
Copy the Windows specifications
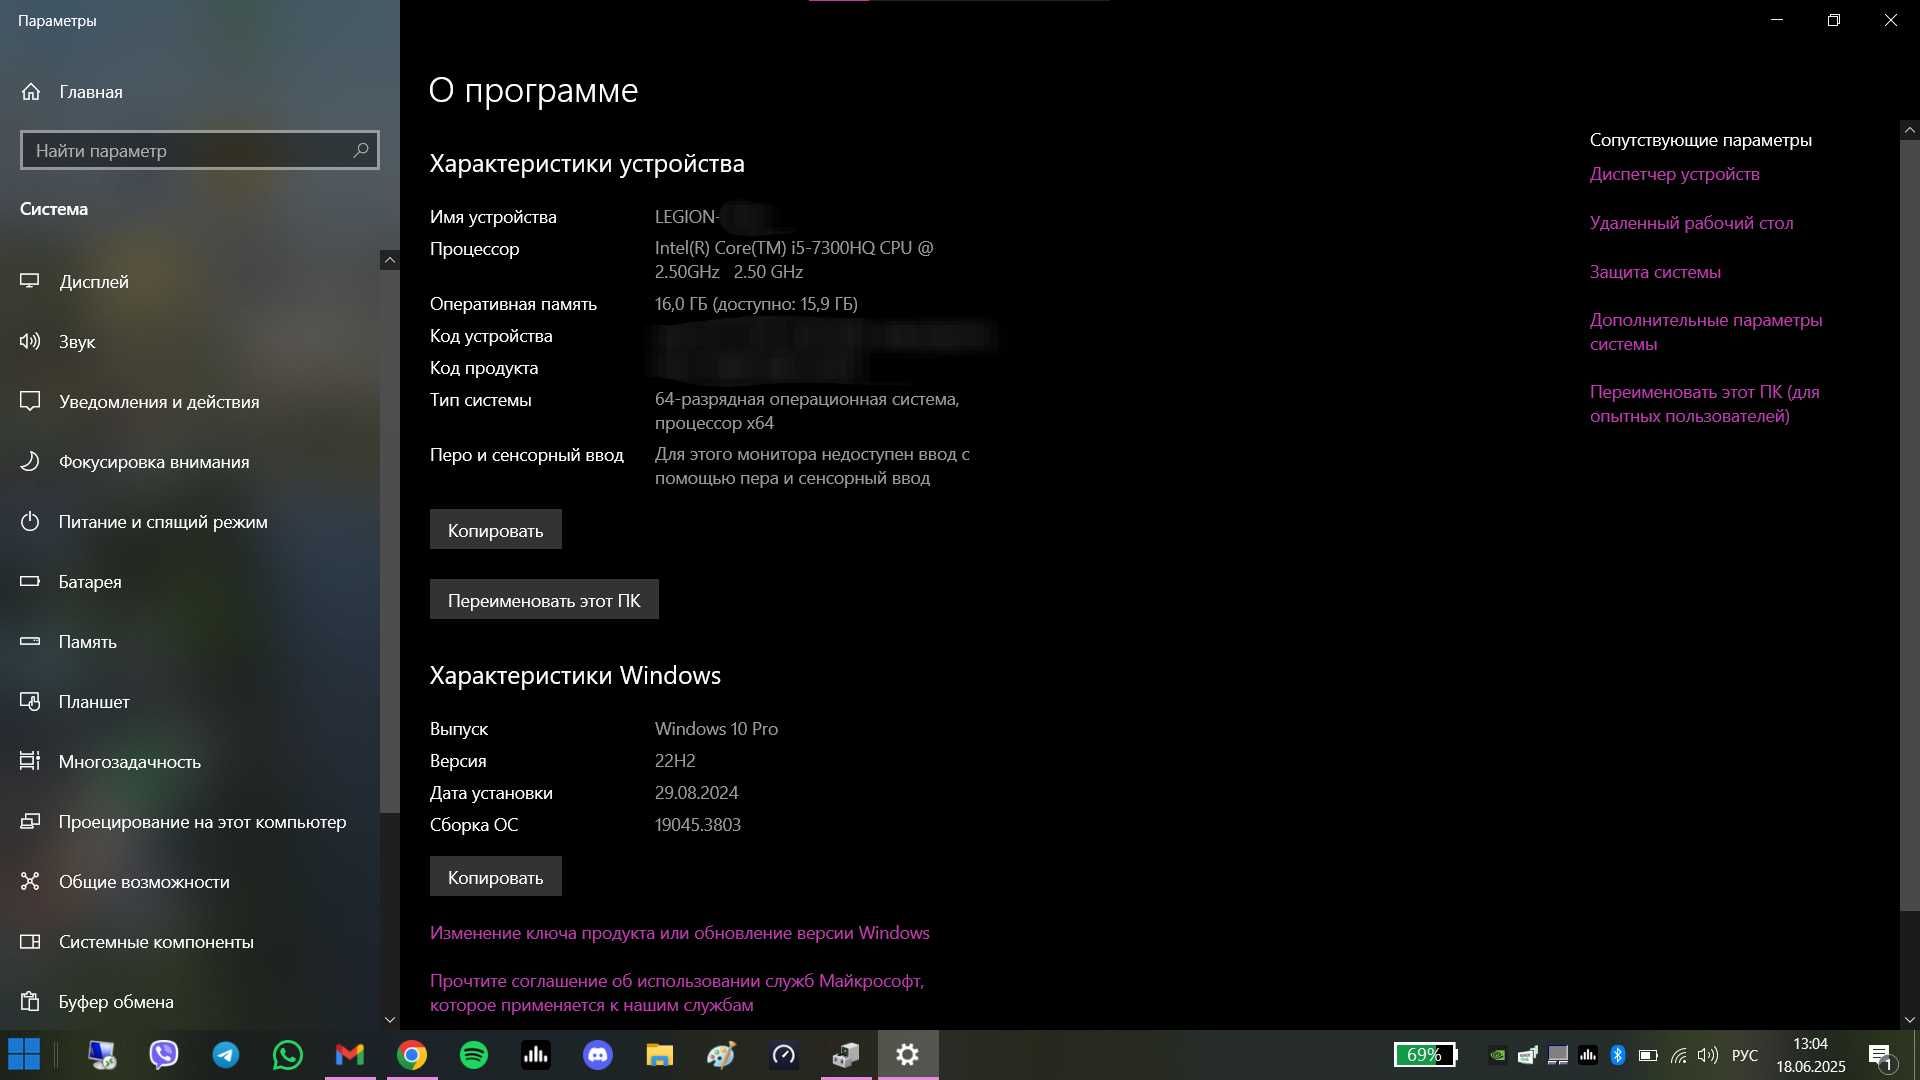[x=495, y=877]
